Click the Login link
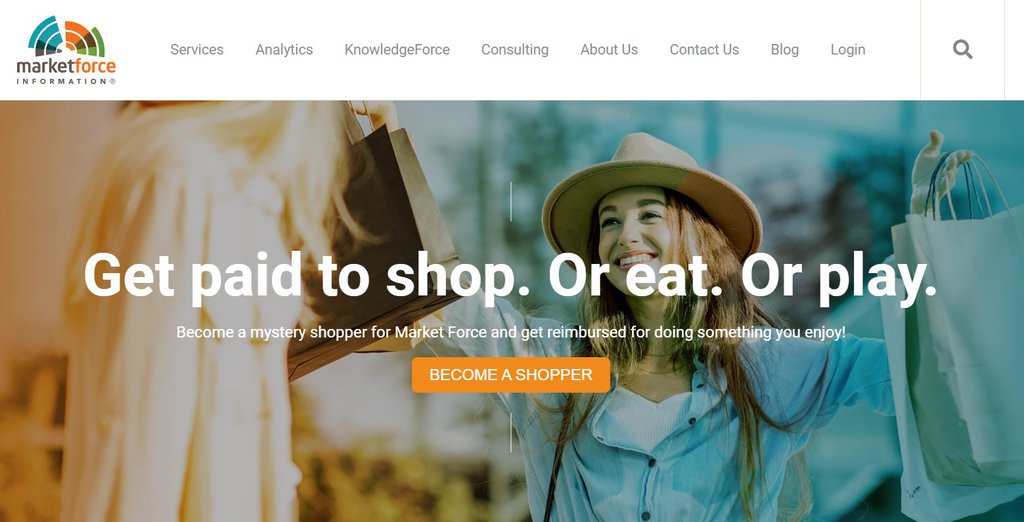1024x522 pixels. pyautogui.click(x=848, y=50)
